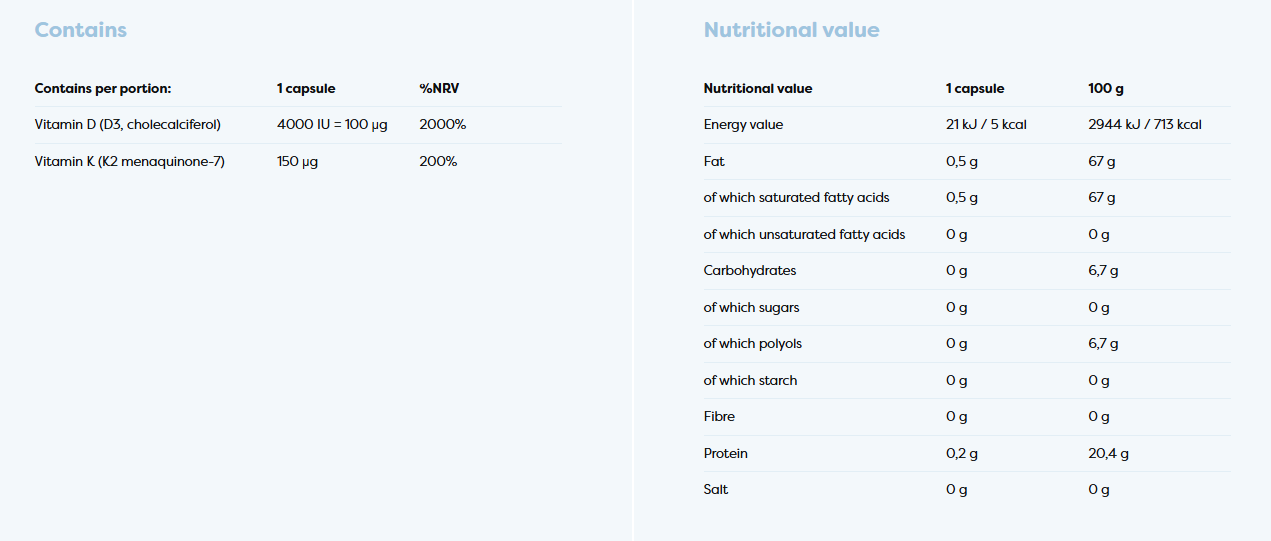Click the 21 kJ / 5 kcal value
The height and width of the screenshot is (541, 1271).
[x=987, y=125]
